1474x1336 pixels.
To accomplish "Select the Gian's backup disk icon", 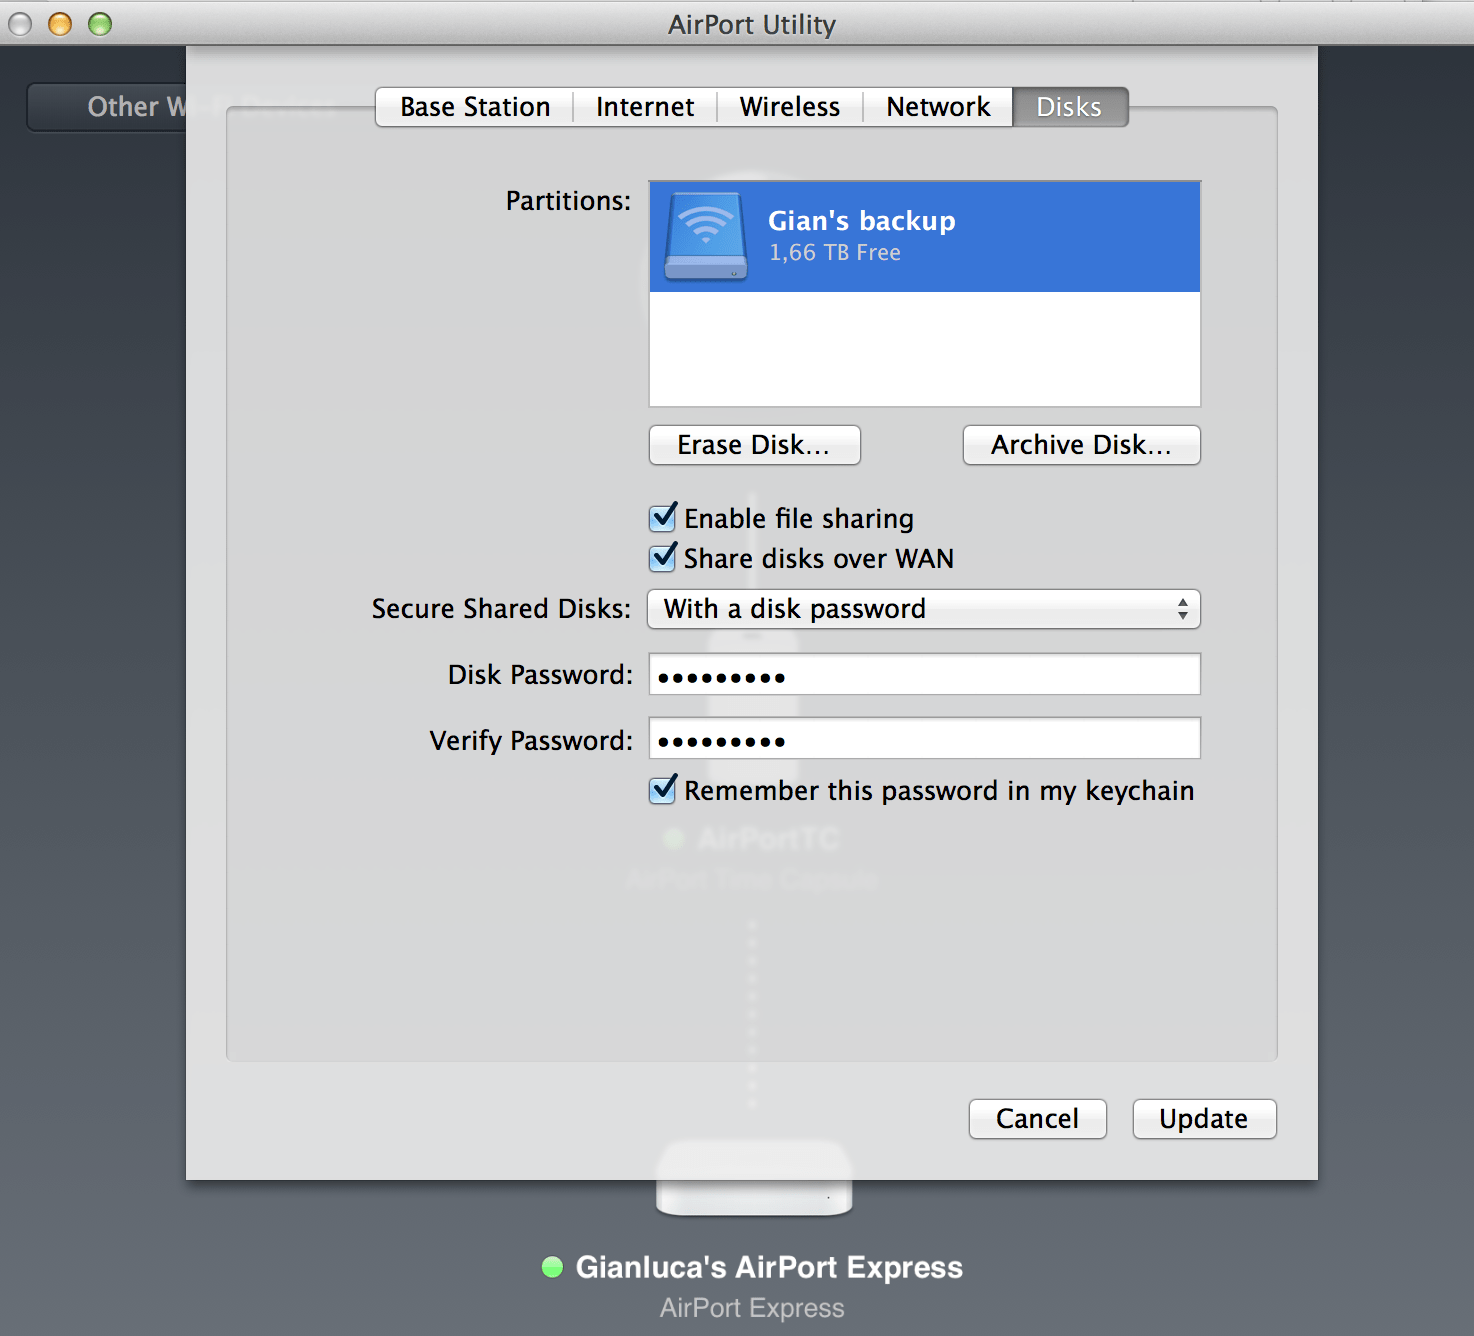I will point(703,236).
